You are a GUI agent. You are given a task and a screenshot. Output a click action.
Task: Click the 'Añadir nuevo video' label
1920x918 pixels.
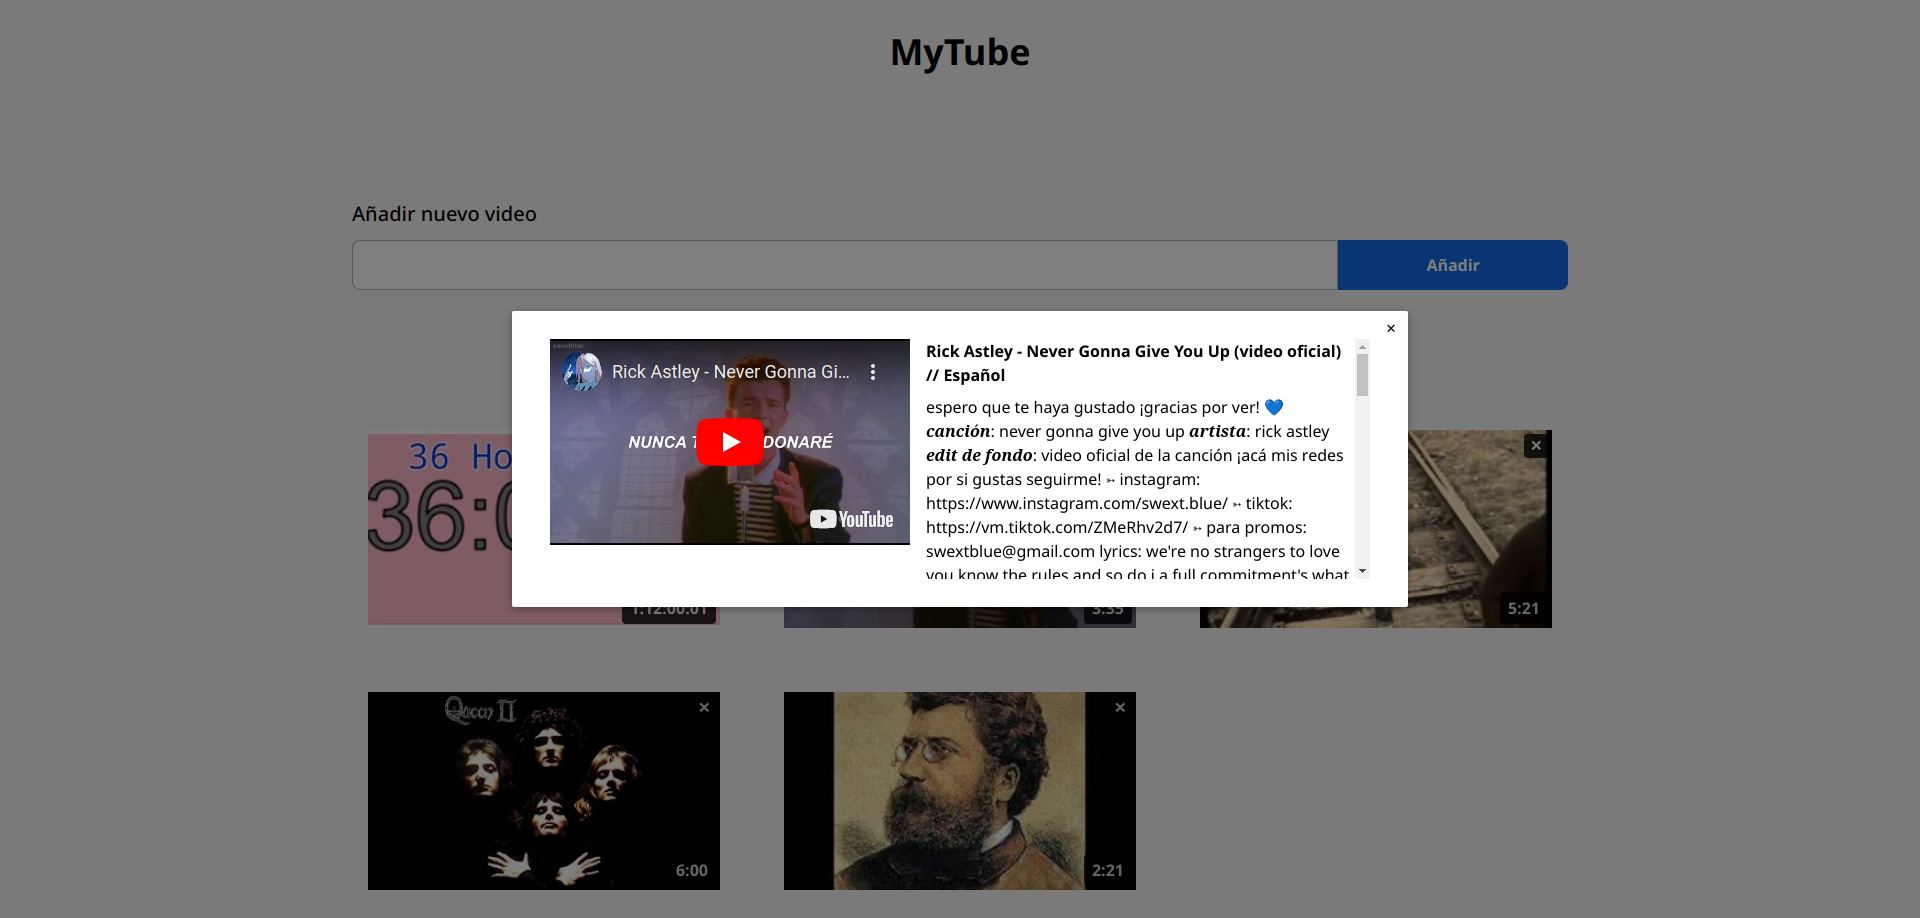pos(444,214)
